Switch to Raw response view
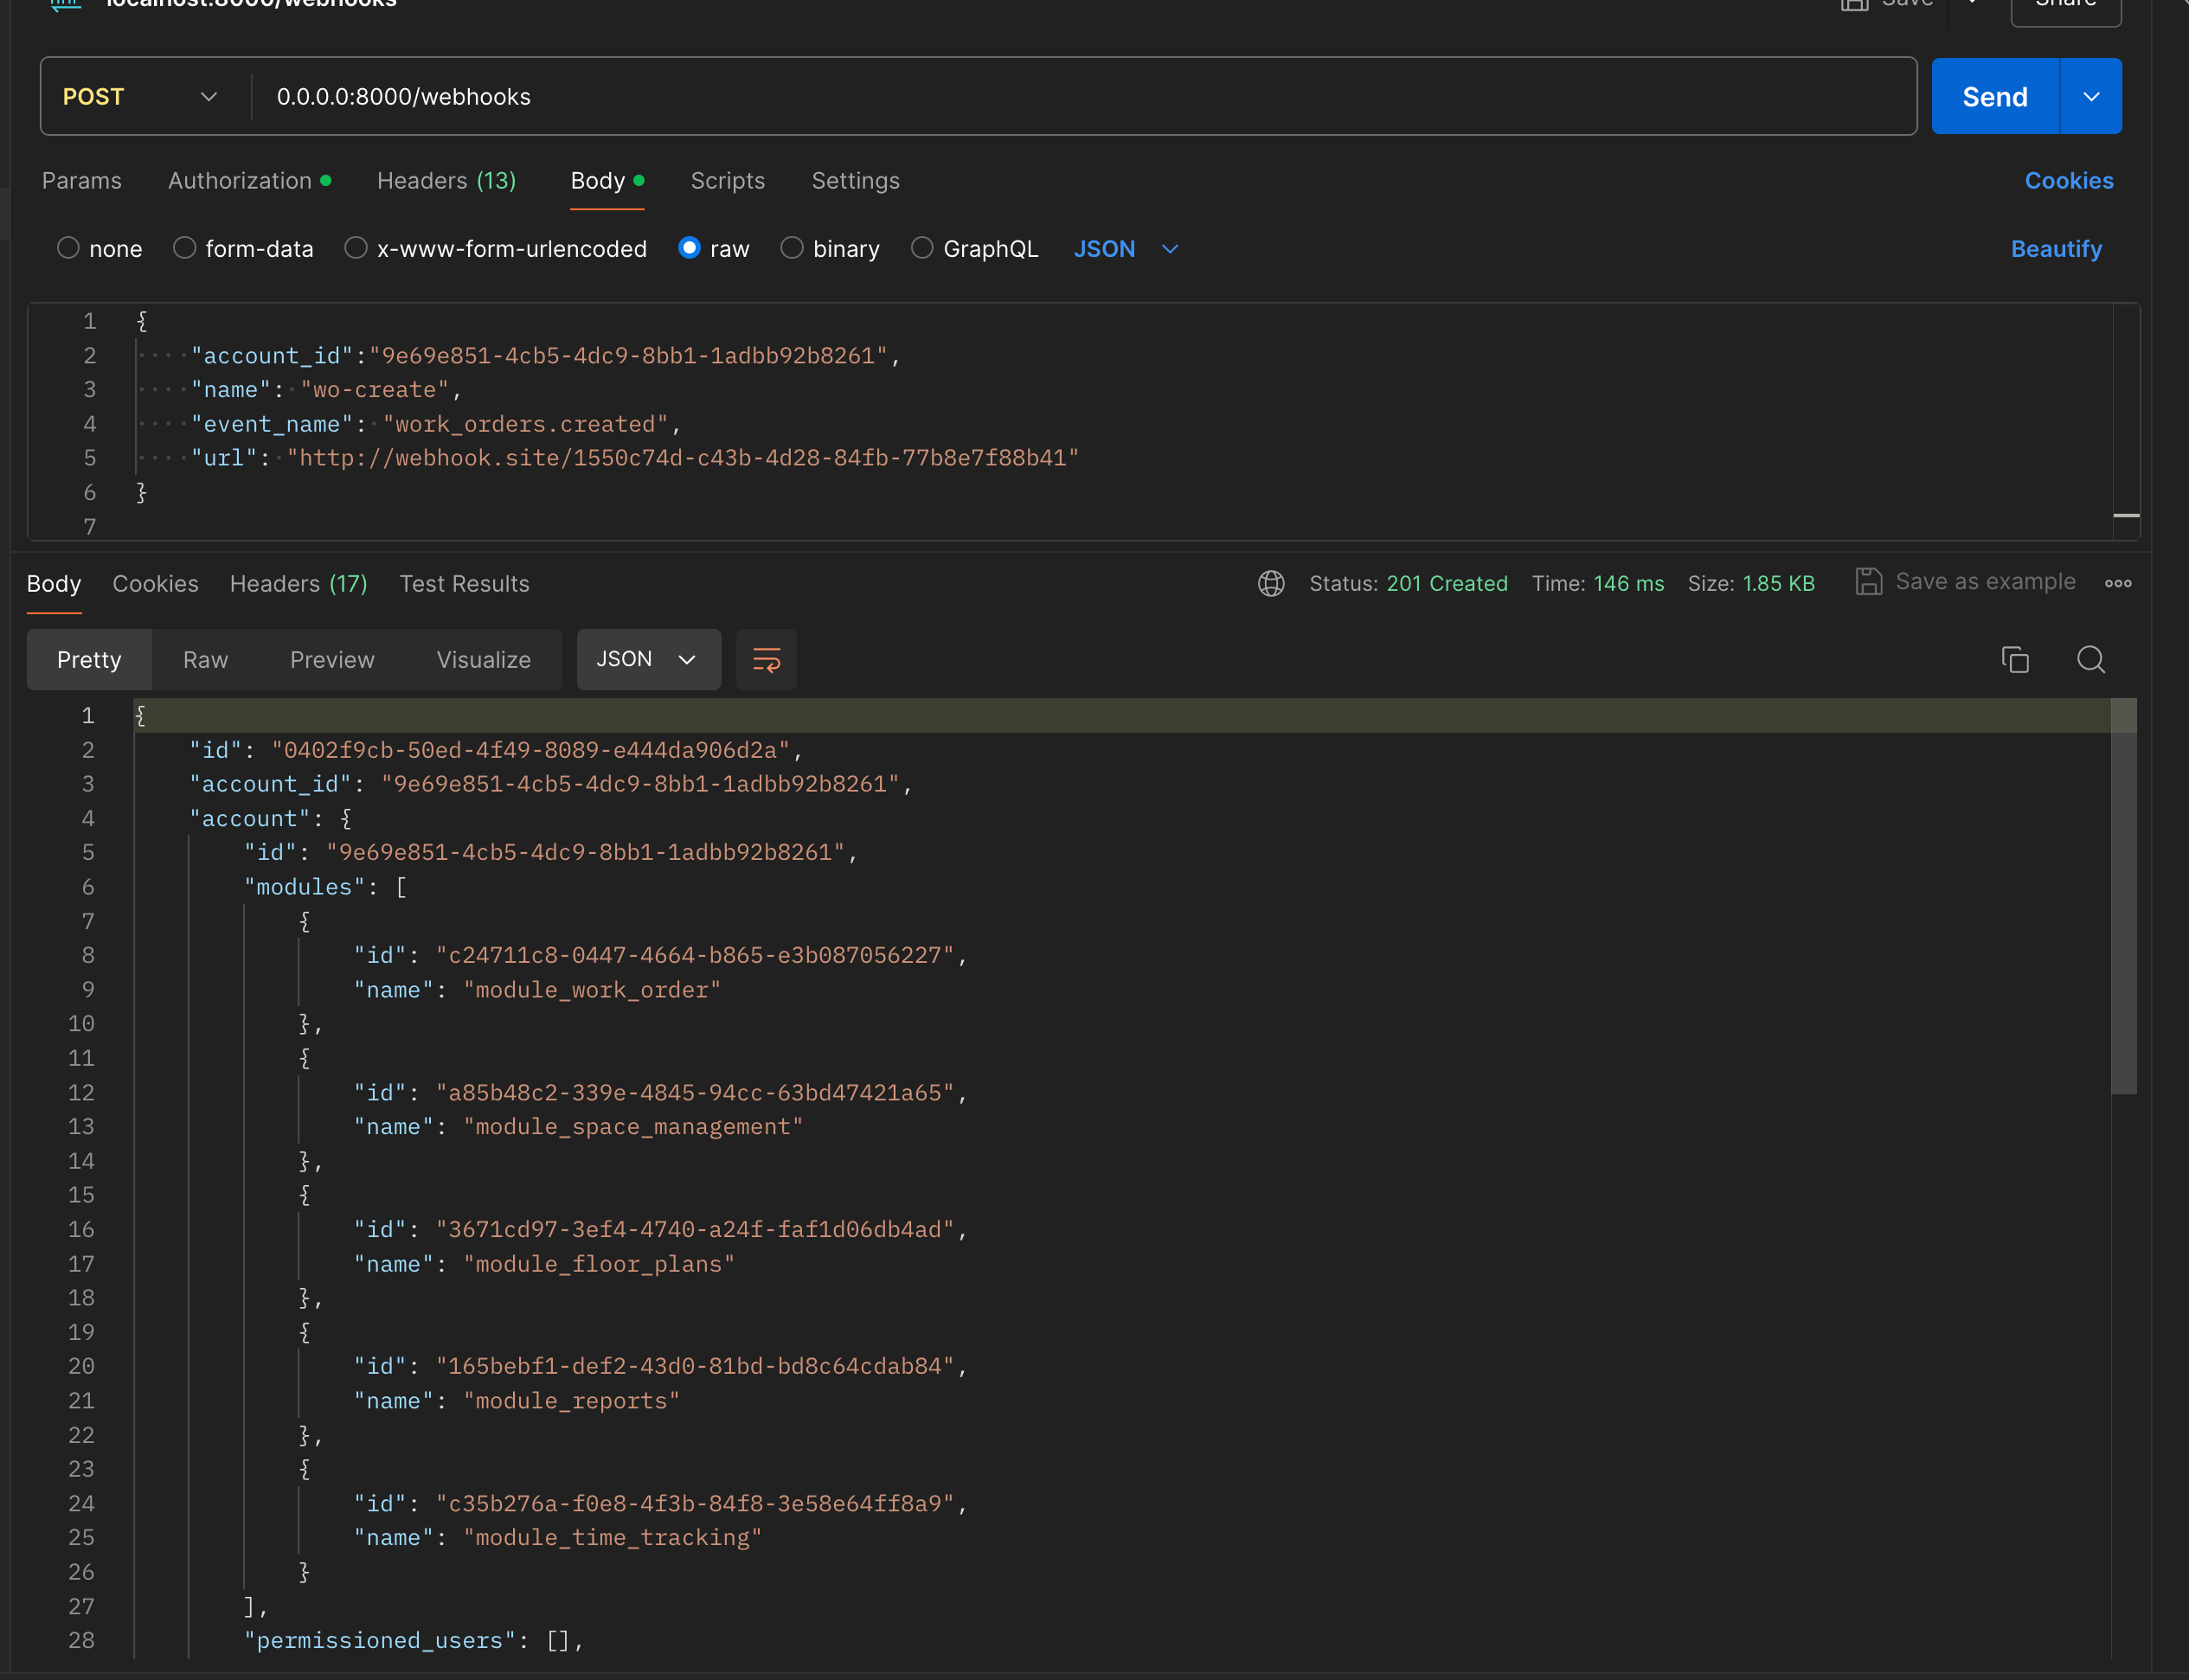Image resolution: width=2189 pixels, height=1680 pixels. [206, 660]
